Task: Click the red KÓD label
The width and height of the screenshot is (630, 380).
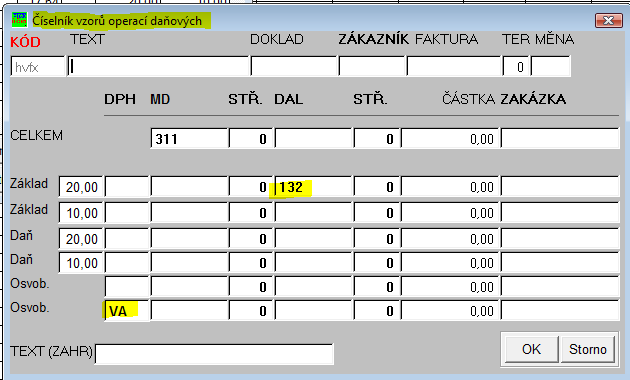Action: (x=25, y=42)
